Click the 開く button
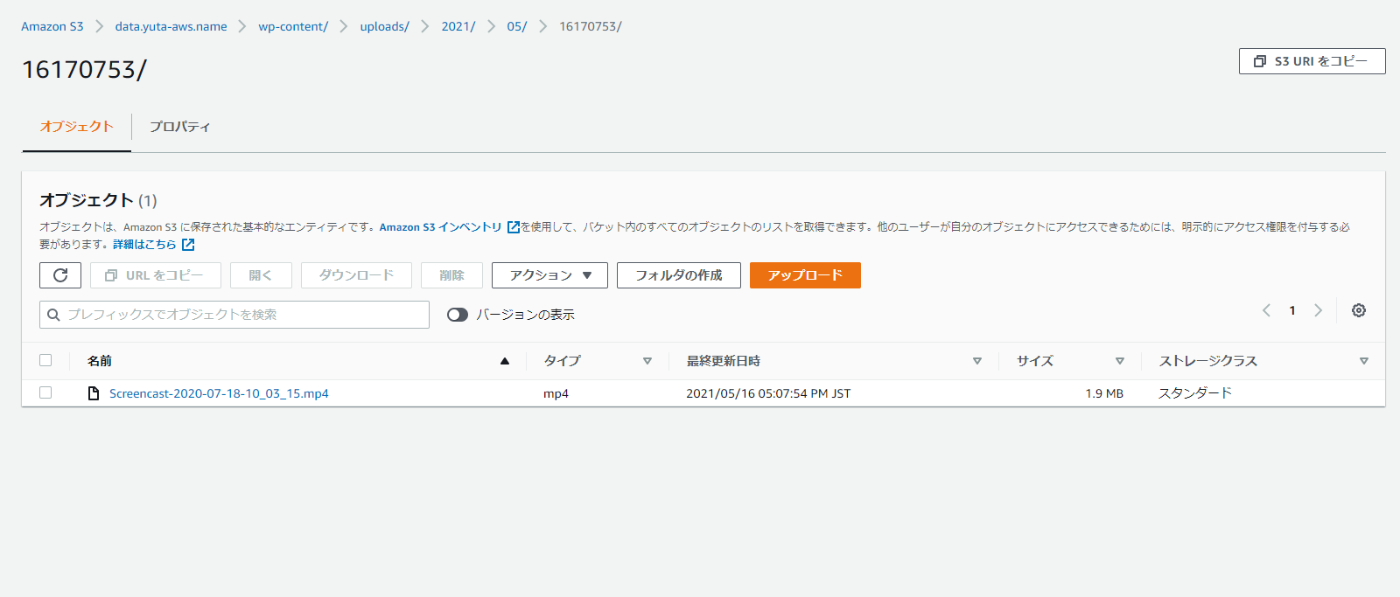 (x=261, y=275)
